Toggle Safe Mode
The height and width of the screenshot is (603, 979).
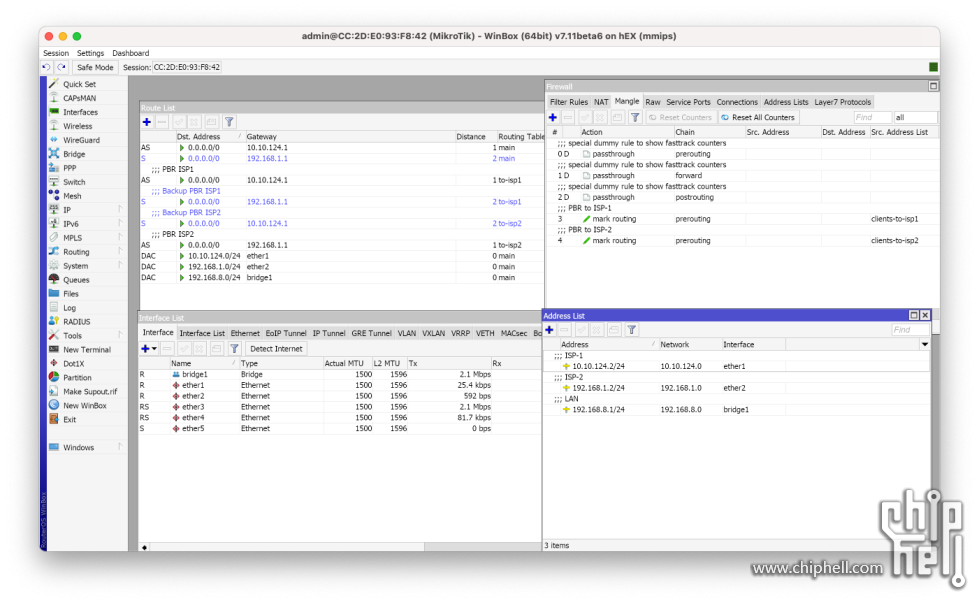(95, 67)
